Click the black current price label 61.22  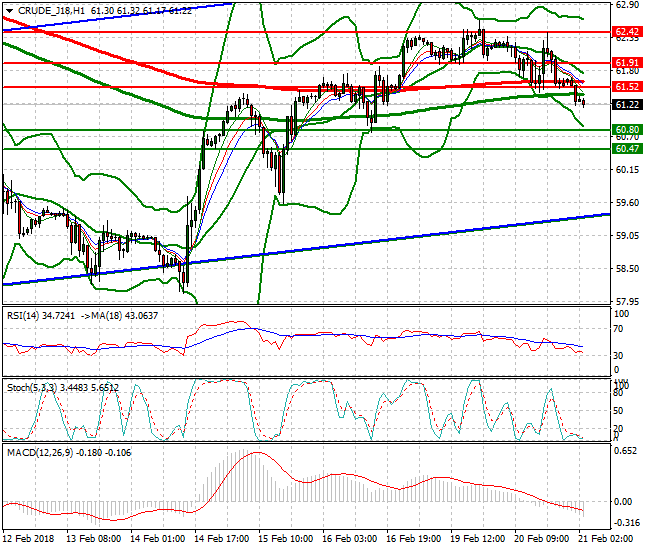[627, 105]
